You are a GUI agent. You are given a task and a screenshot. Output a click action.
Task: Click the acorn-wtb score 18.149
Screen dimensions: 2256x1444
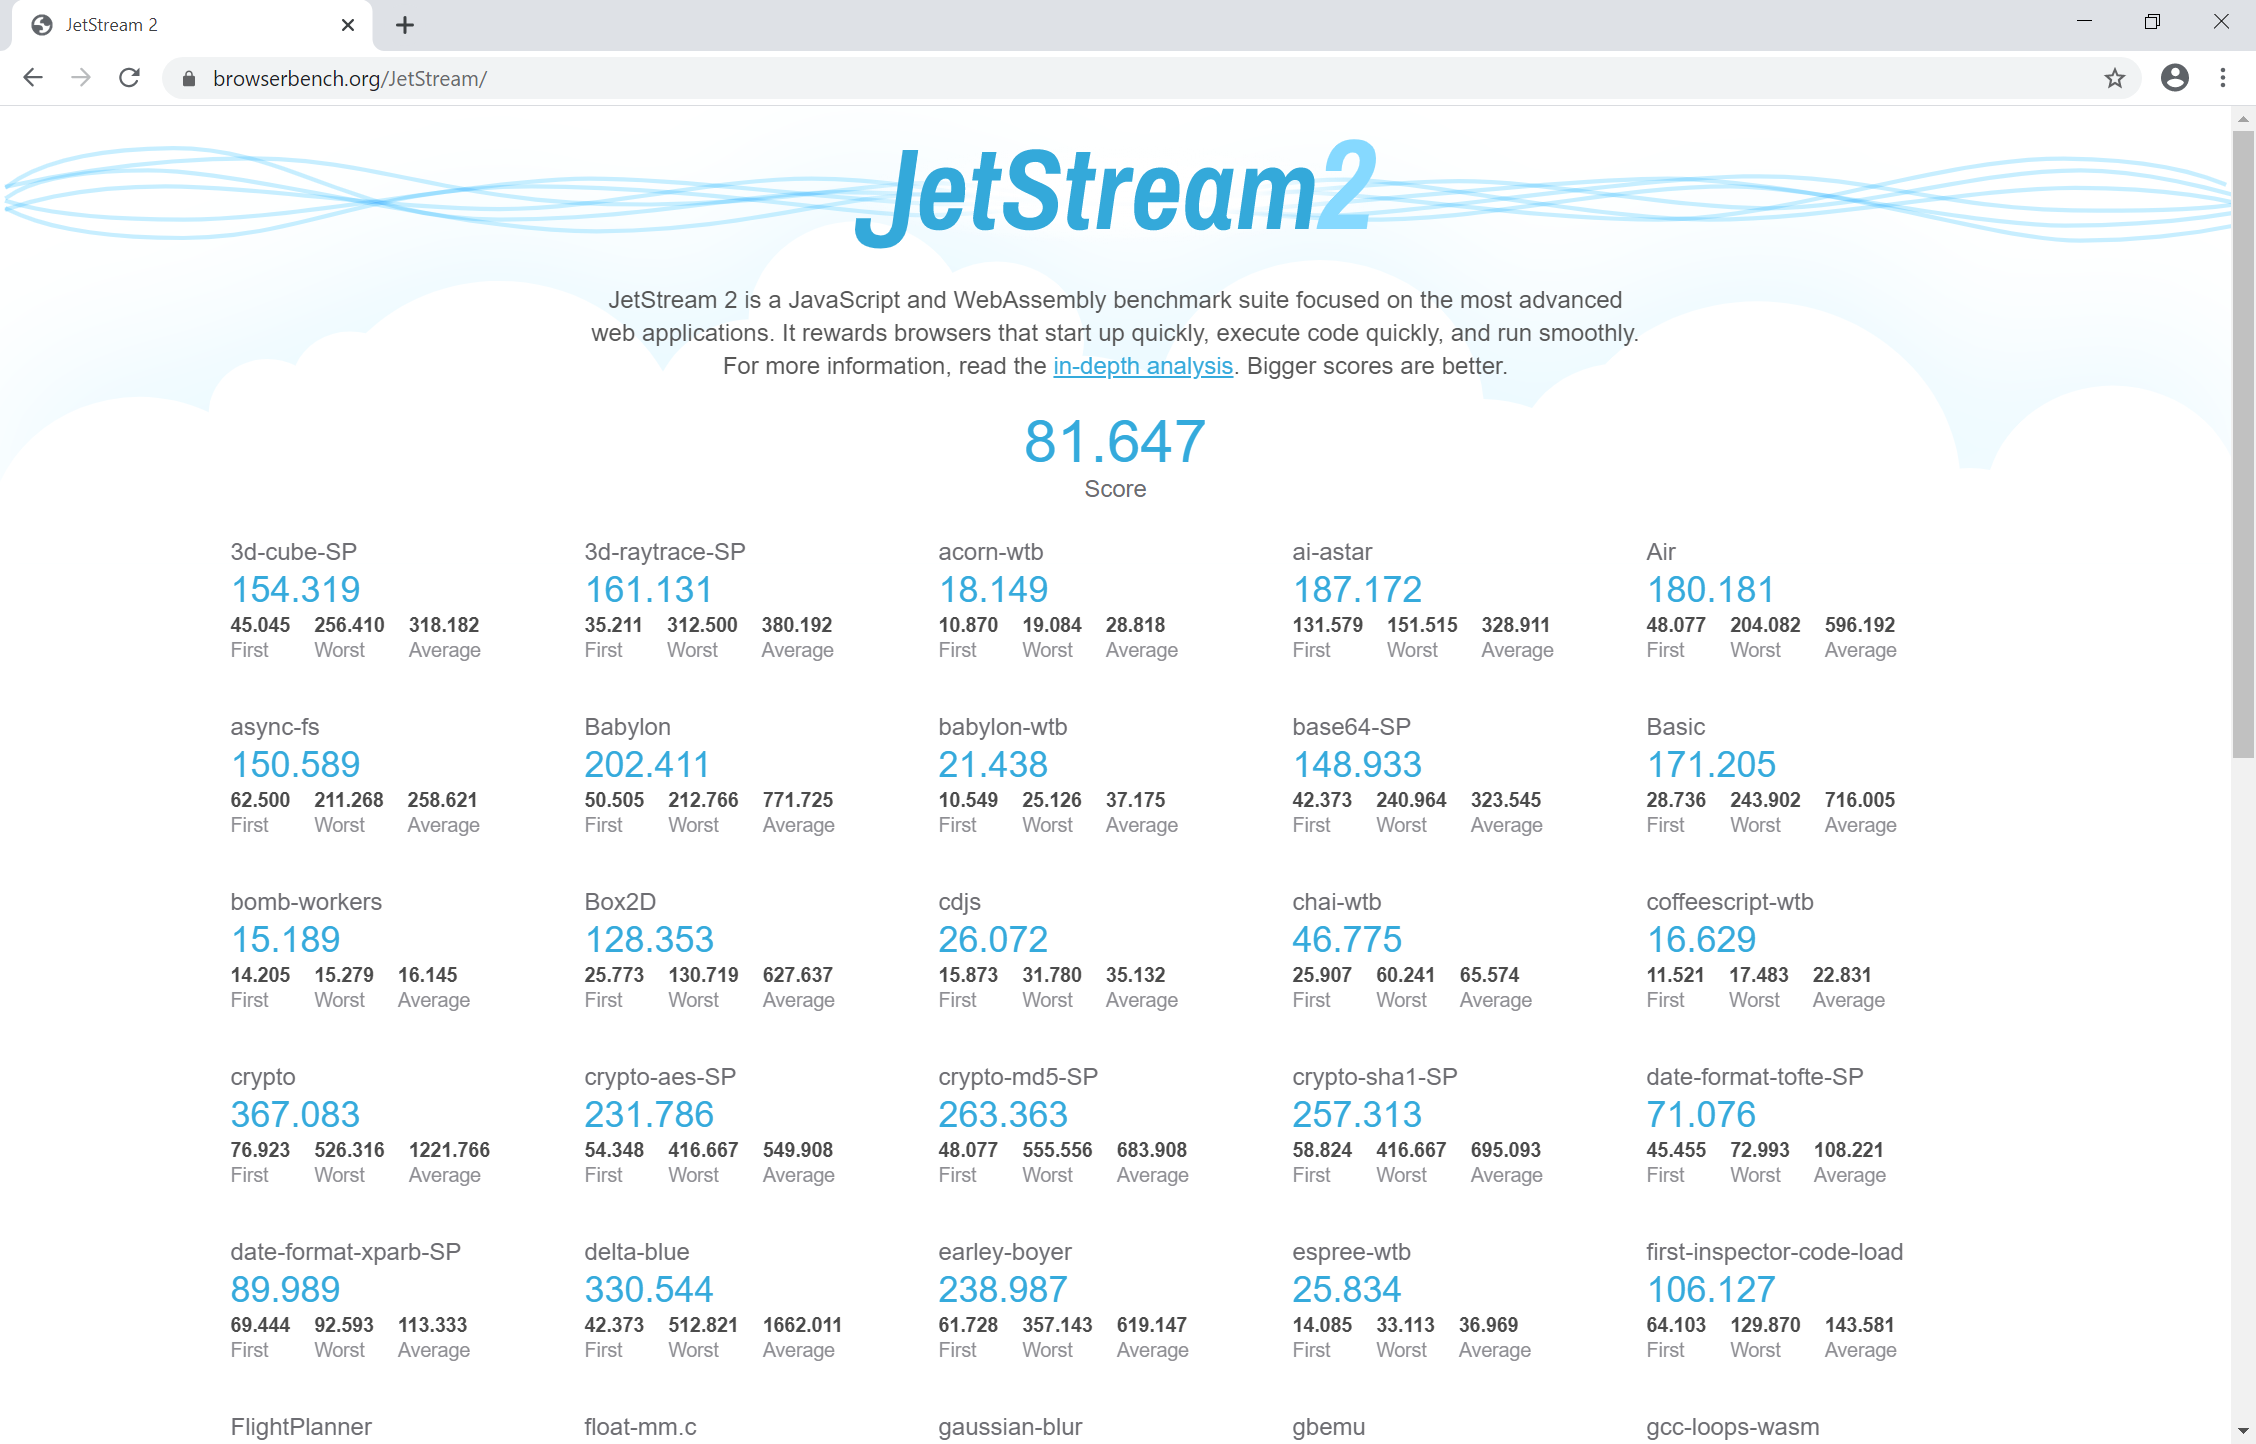[993, 590]
